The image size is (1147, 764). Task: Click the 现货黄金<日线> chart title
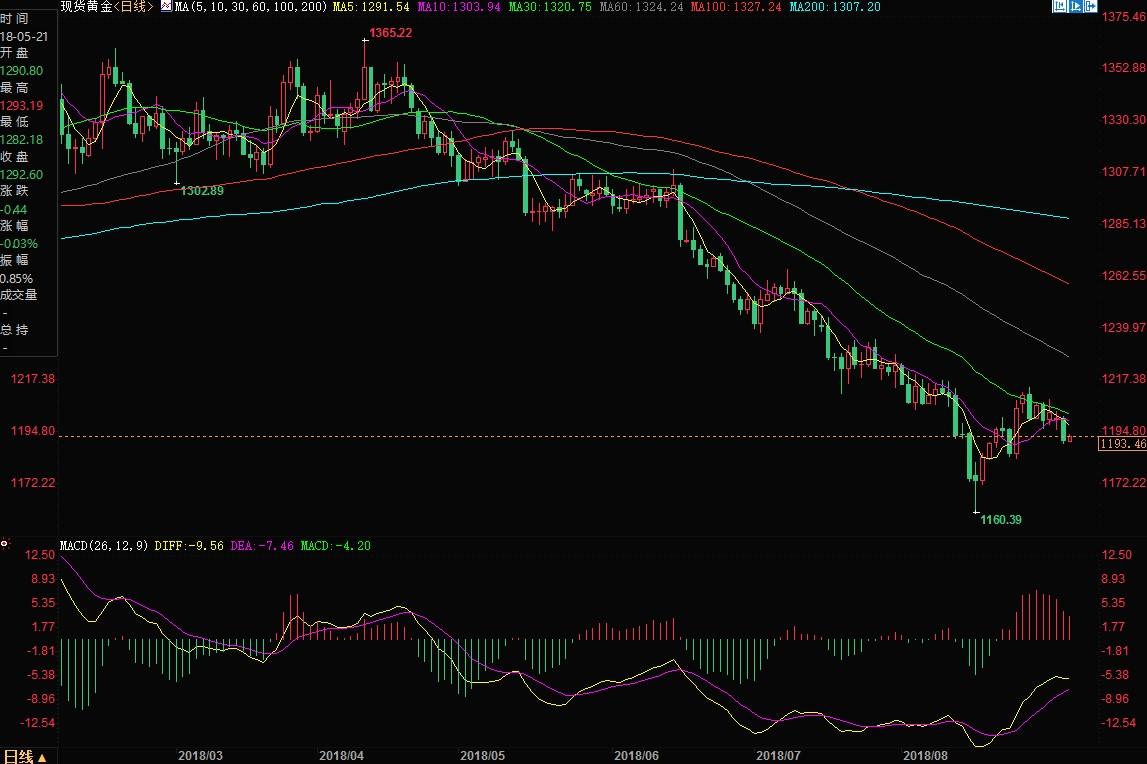pyautogui.click(x=108, y=7)
